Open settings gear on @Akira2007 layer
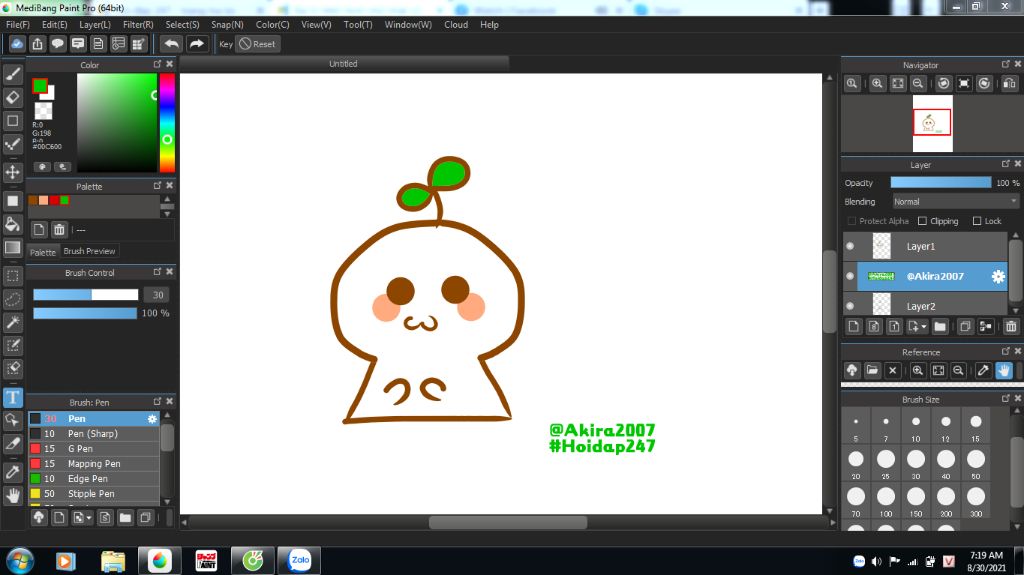 pyautogui.click(x=998, y=276)
